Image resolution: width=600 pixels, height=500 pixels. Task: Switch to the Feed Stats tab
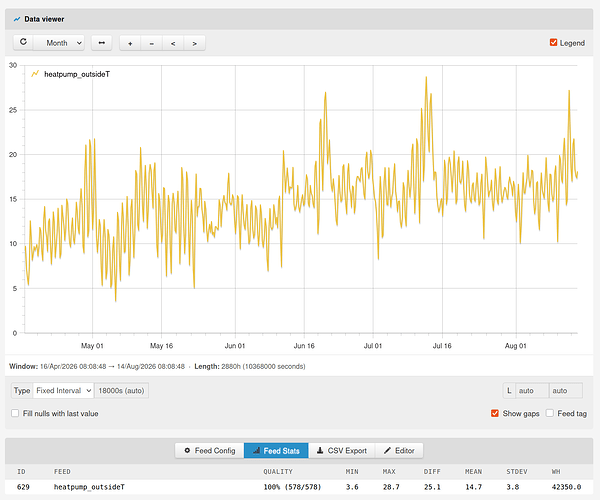276,451
